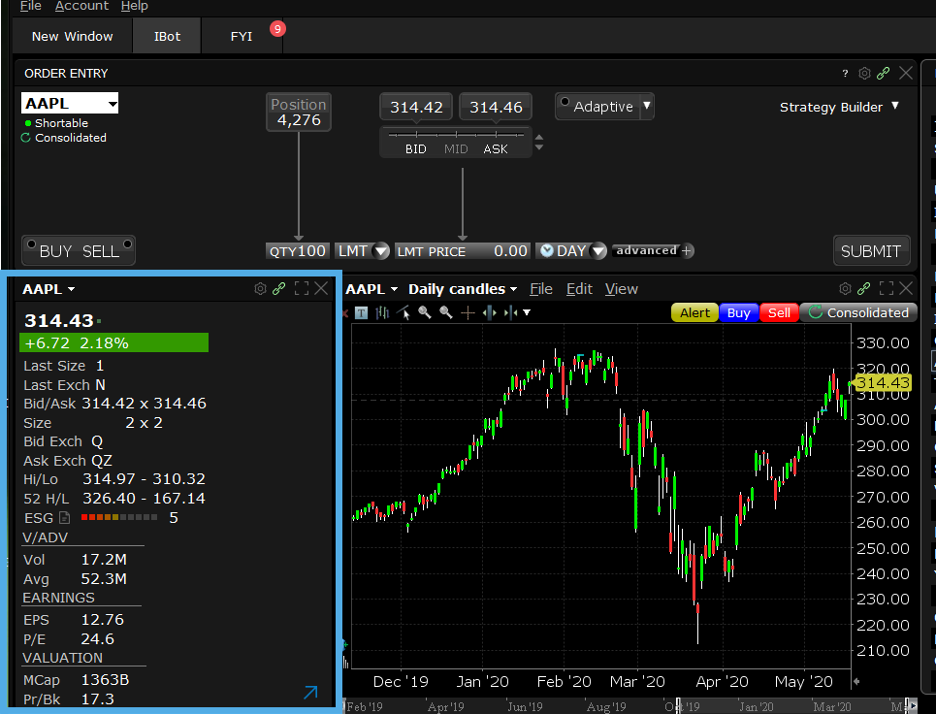
Task: Open help for the Order Entry panel
Action: pyautogui.click(x=845, y=73)
